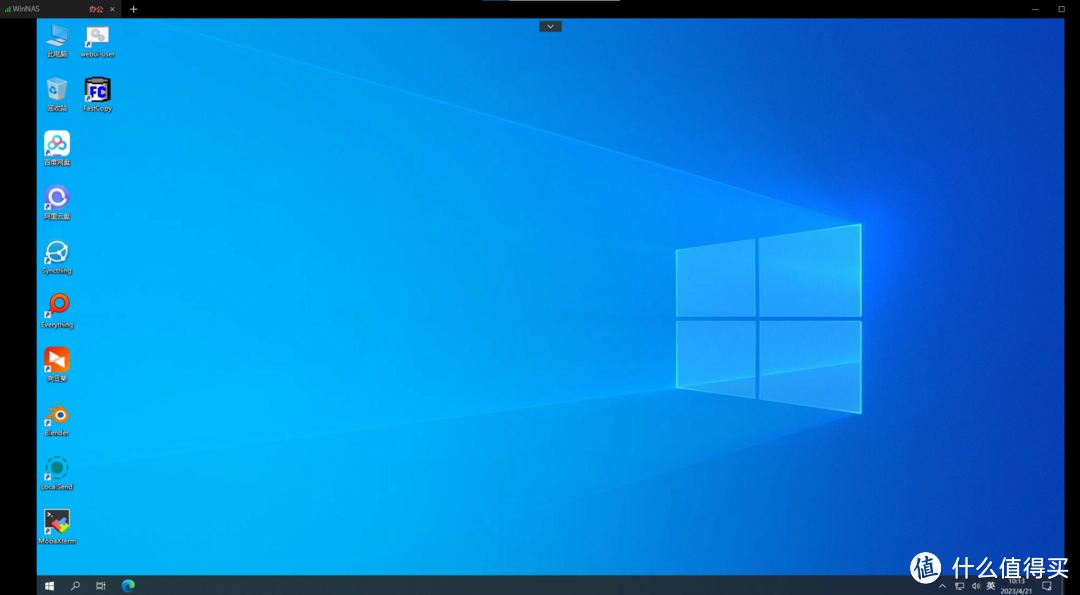Launch the MobaXterm desktop shortcut

click(x=57, y=527)
